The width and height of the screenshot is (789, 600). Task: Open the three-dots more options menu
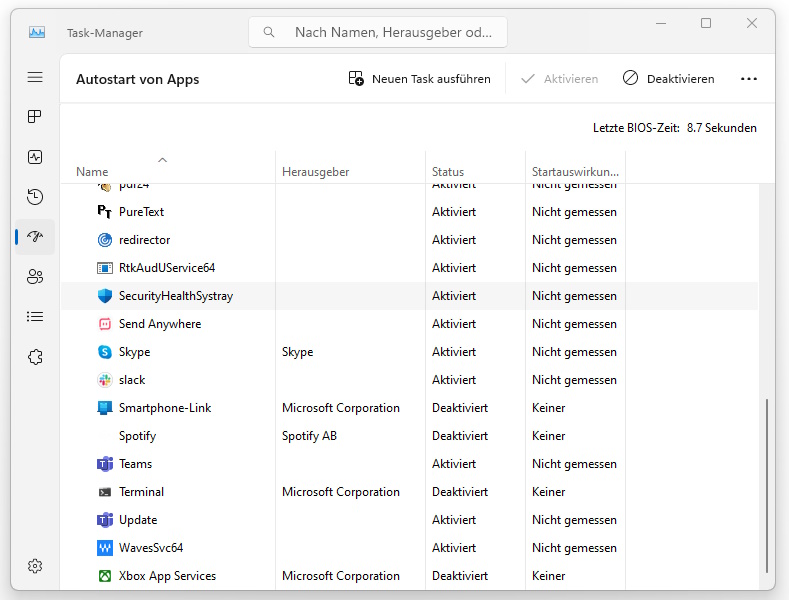tap(749, 79)
